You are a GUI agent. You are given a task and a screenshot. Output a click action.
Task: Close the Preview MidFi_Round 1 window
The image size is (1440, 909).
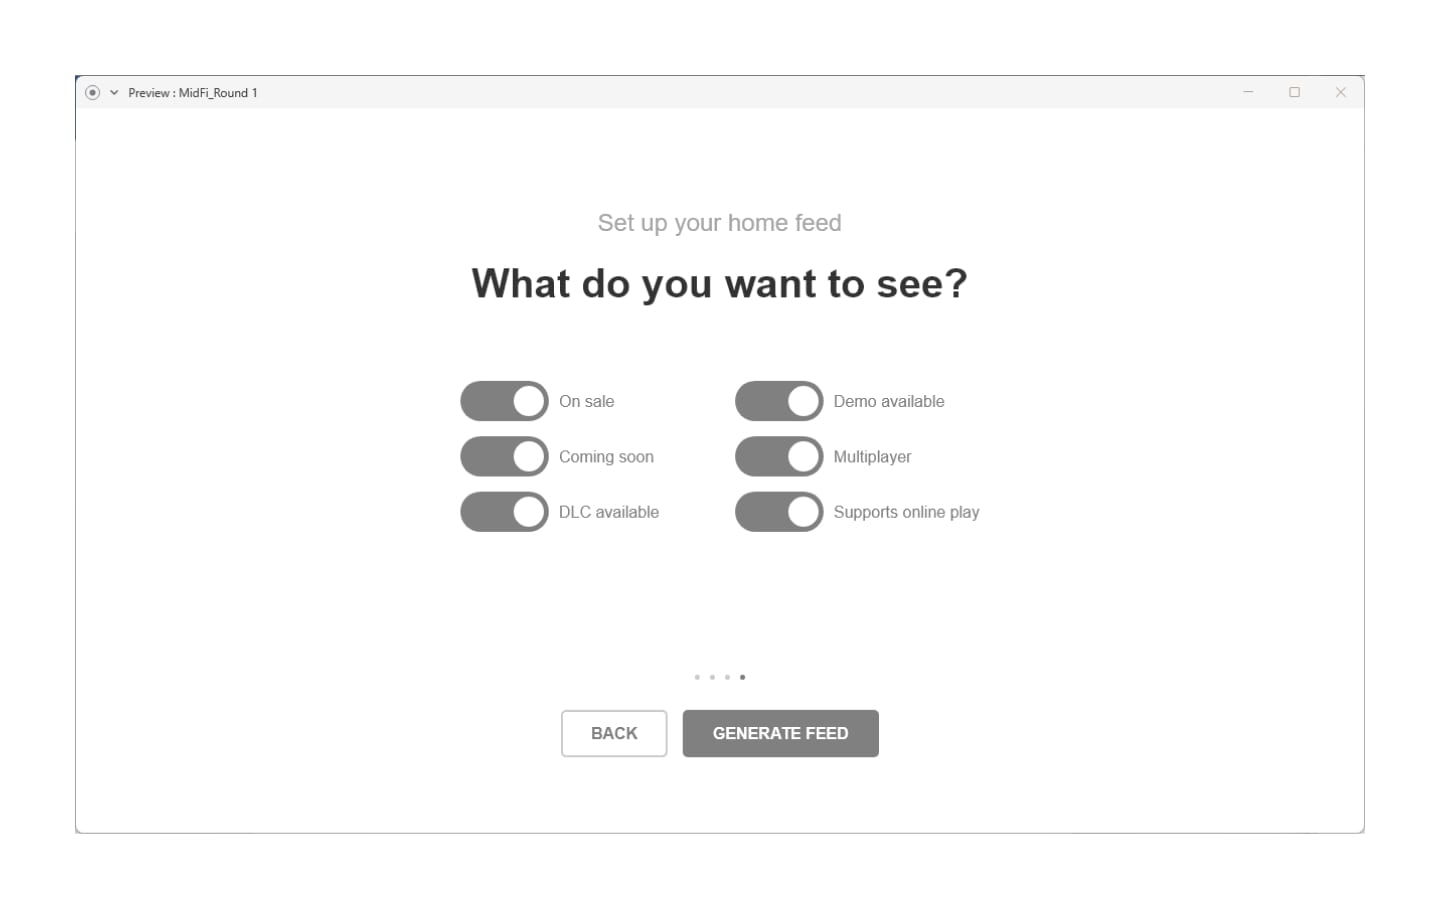(x=1341, y=92)
